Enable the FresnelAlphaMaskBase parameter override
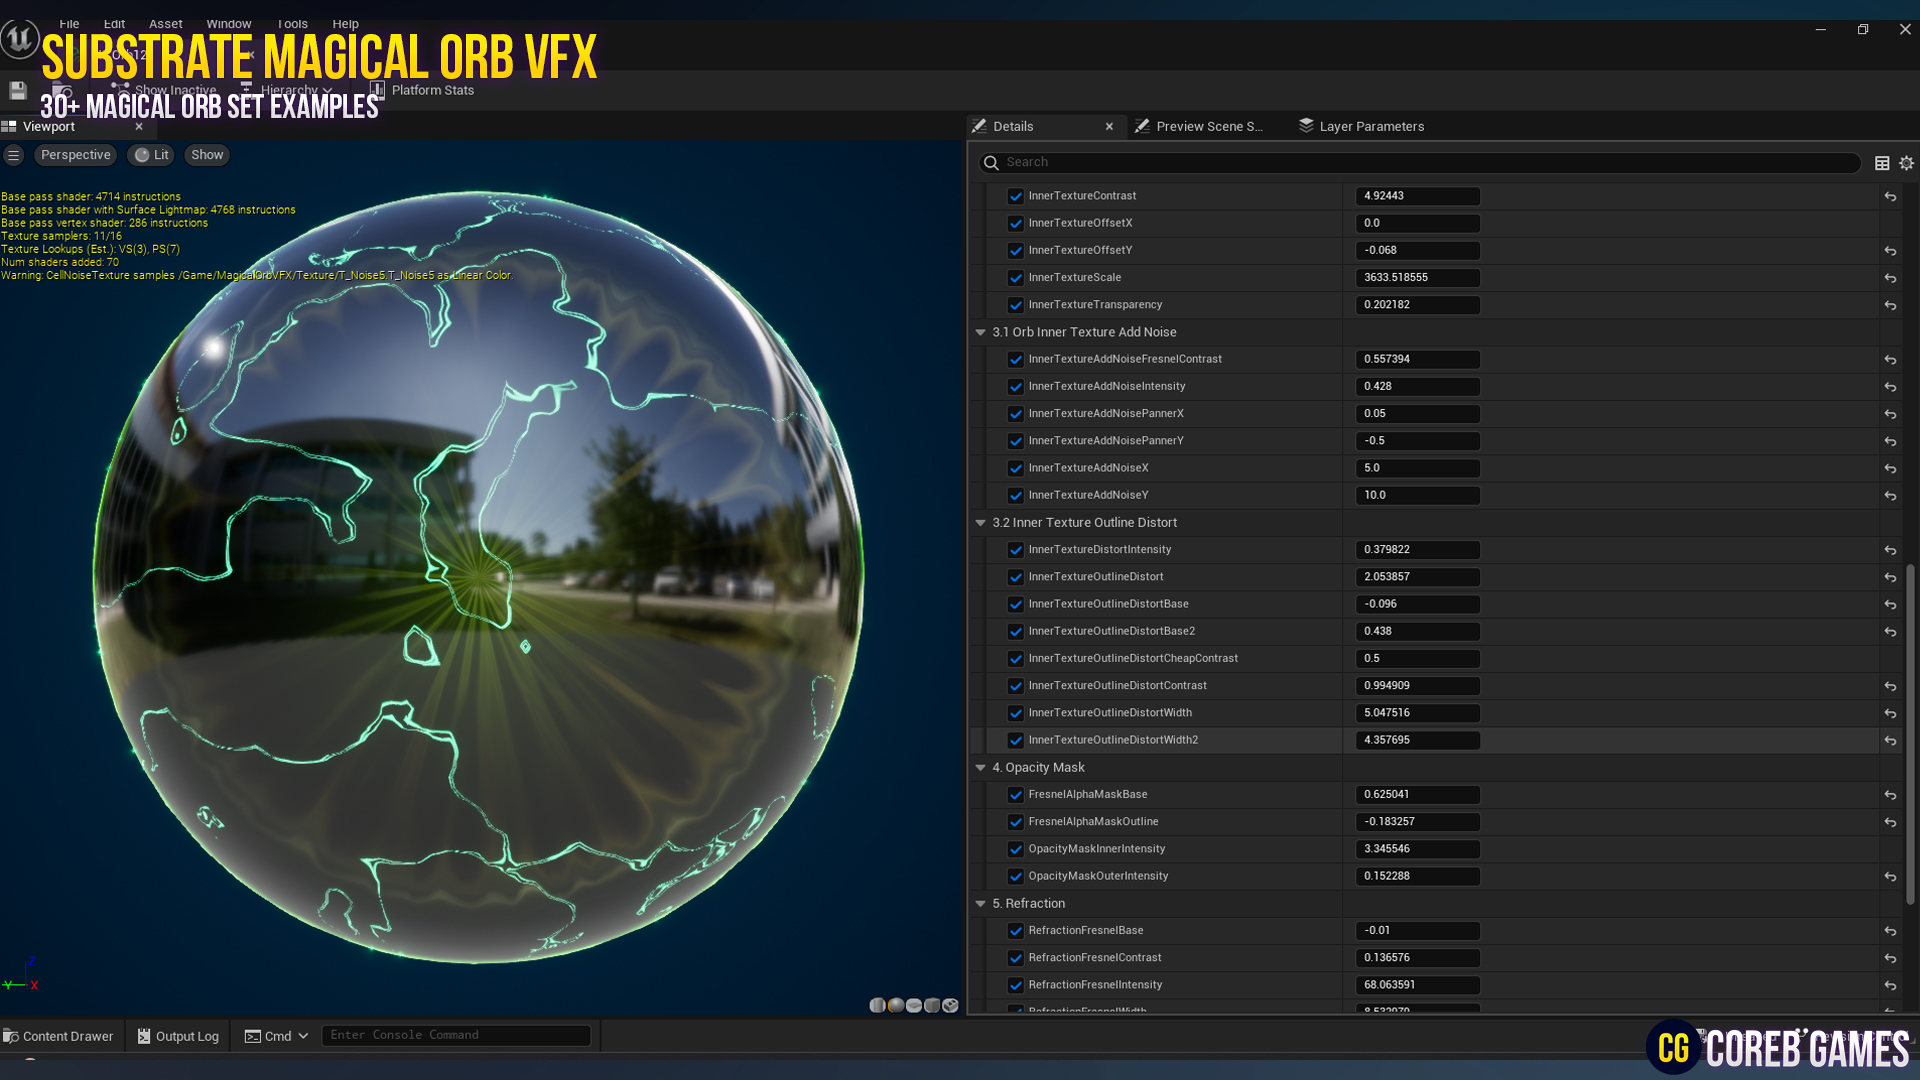 (x=1016, y=794)
